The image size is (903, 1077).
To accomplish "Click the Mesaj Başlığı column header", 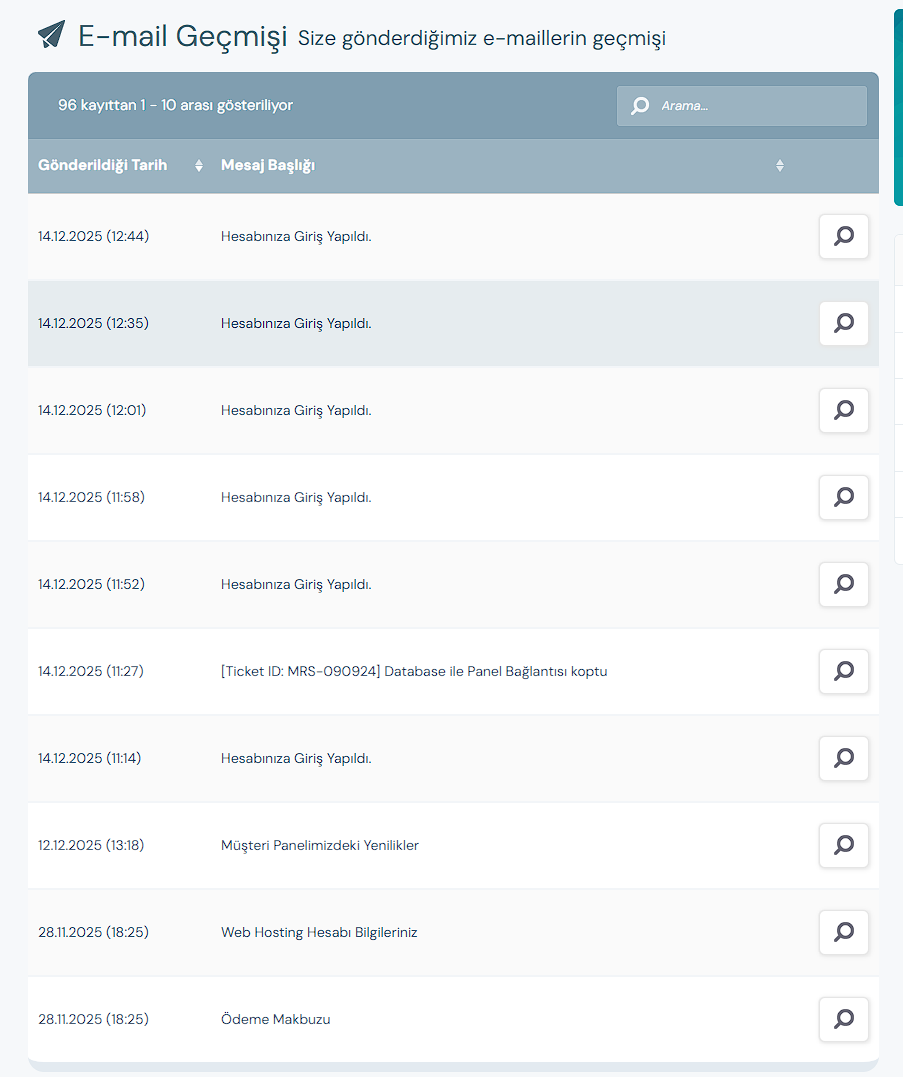I will 268,166.
